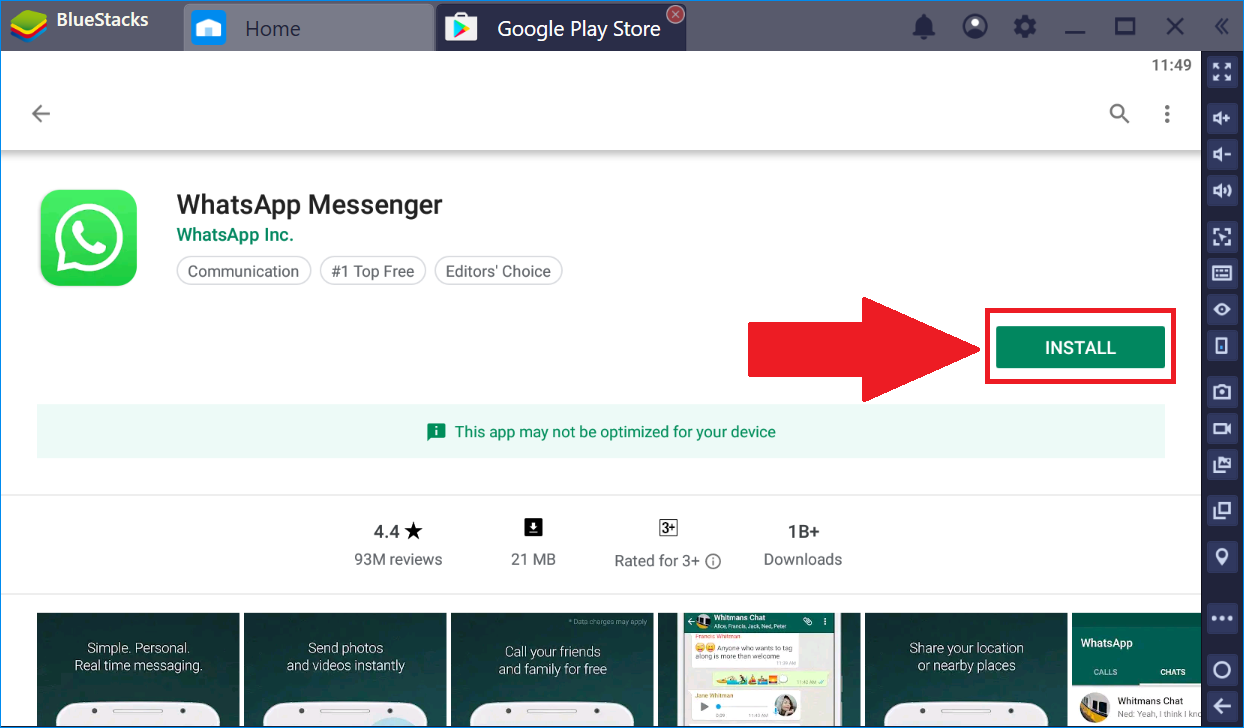Viewport: 1244px width, 728px height.
Task: Select the Communication category chip
Action: click(243, 271)
